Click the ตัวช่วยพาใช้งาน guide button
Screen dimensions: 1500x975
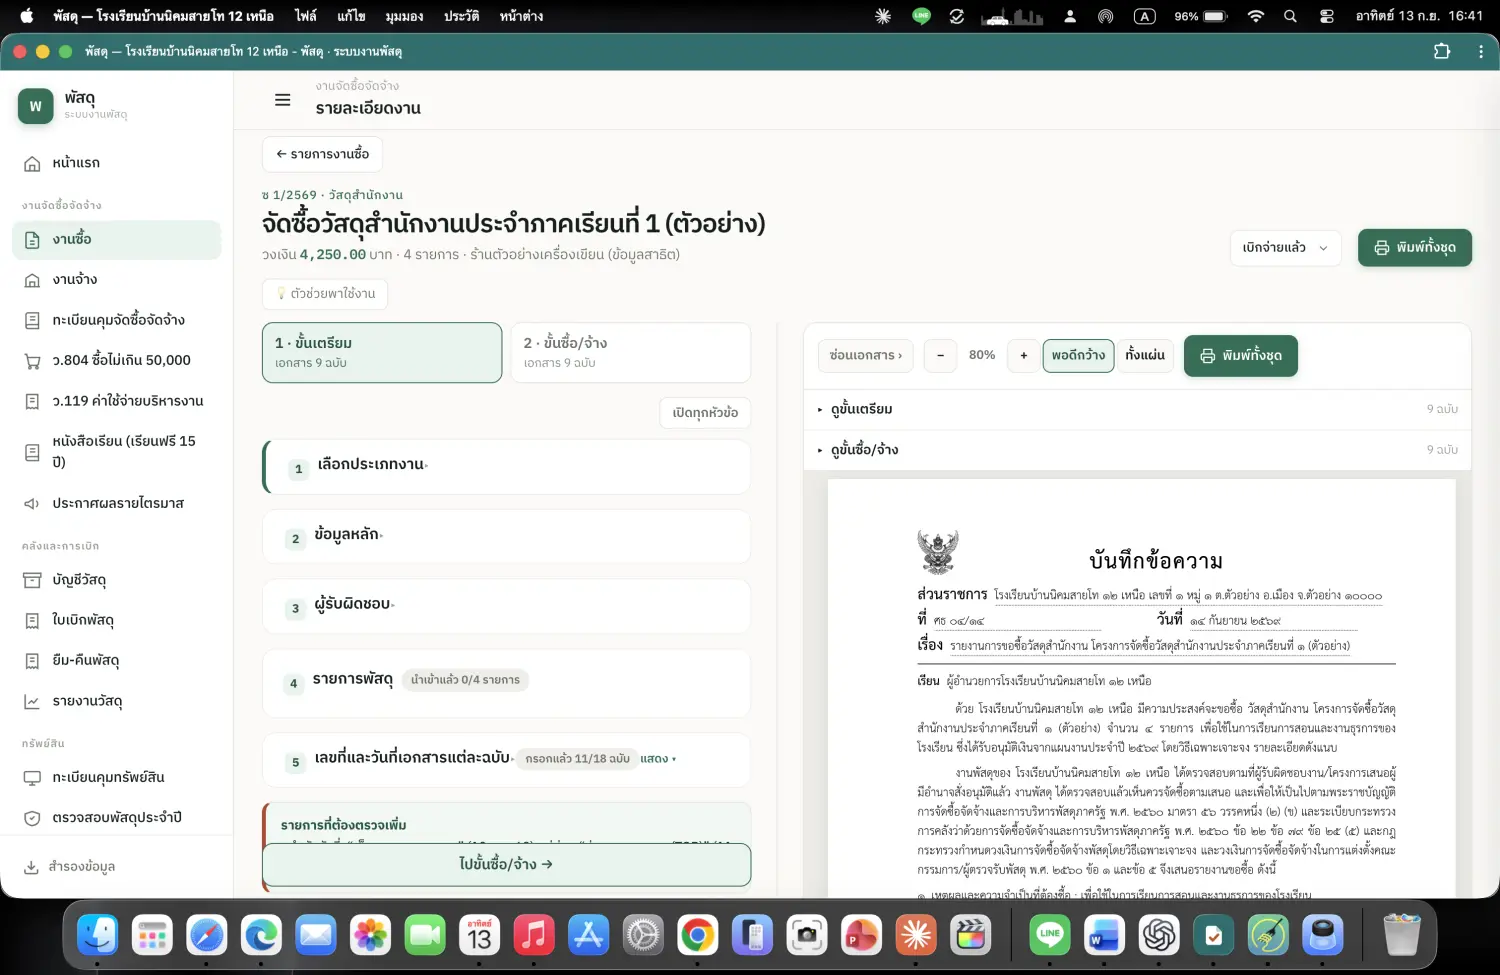coord(325,294)
